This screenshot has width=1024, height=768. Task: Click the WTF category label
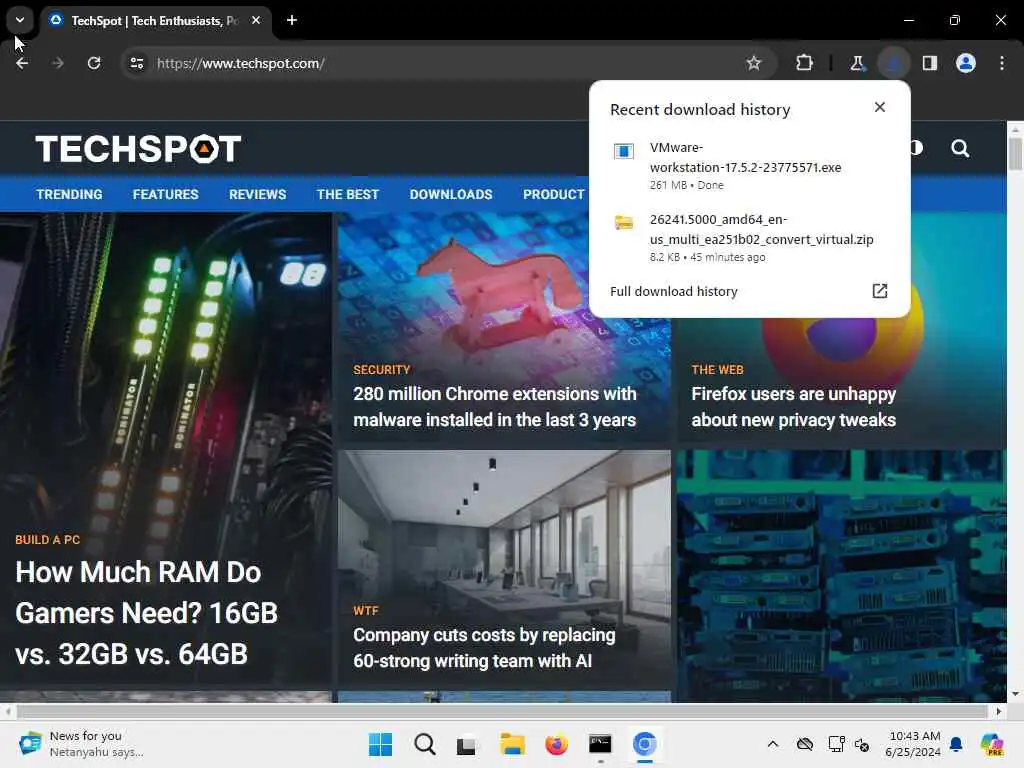tap(366, 611)
